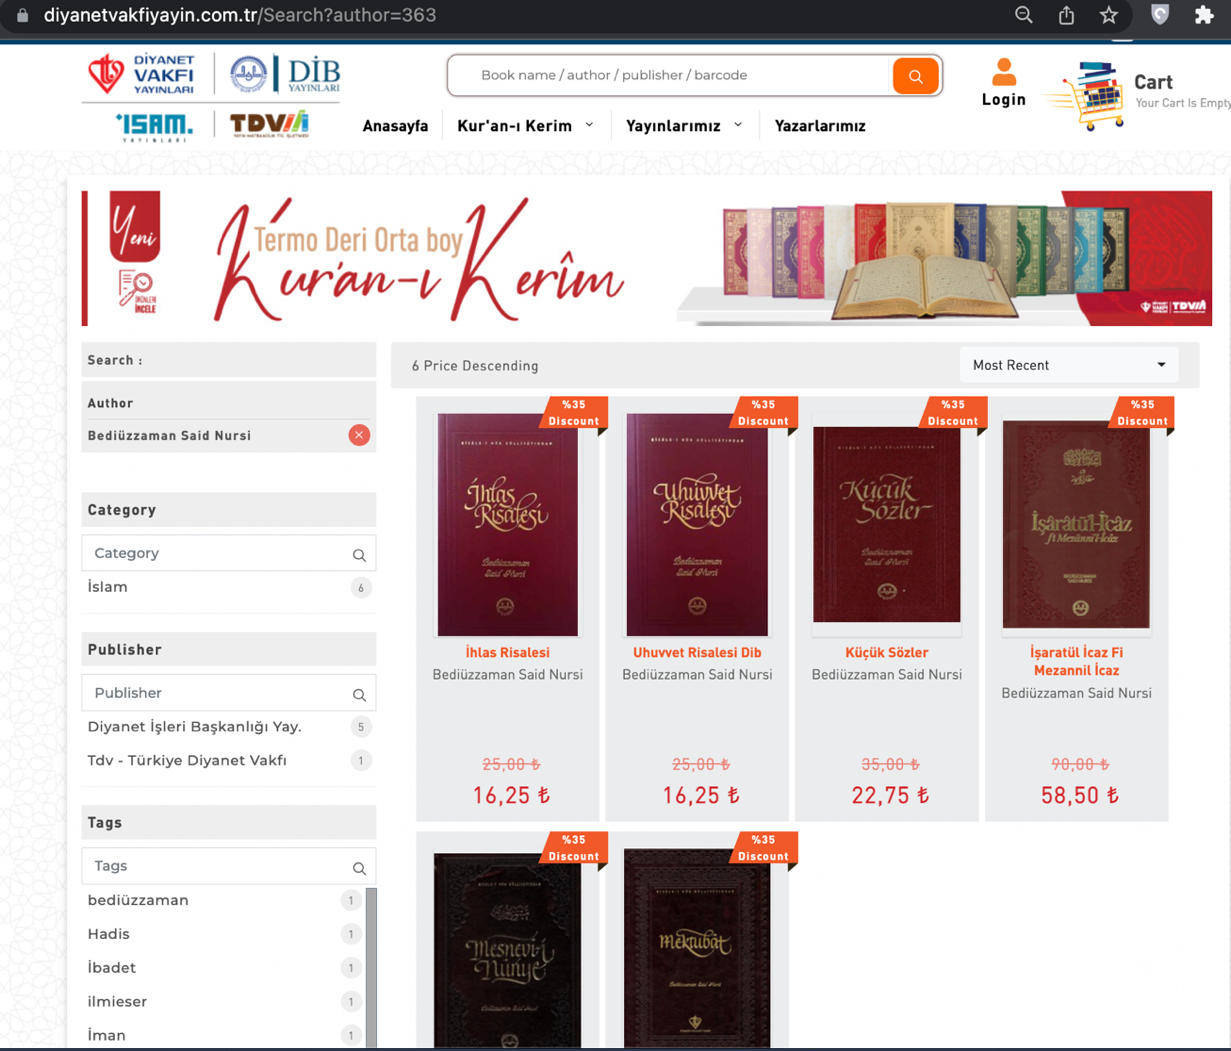Click the Category filter input
The height and width of the screenshot is (1051, 1231).
pyautogui.click(x=229, y=553)
